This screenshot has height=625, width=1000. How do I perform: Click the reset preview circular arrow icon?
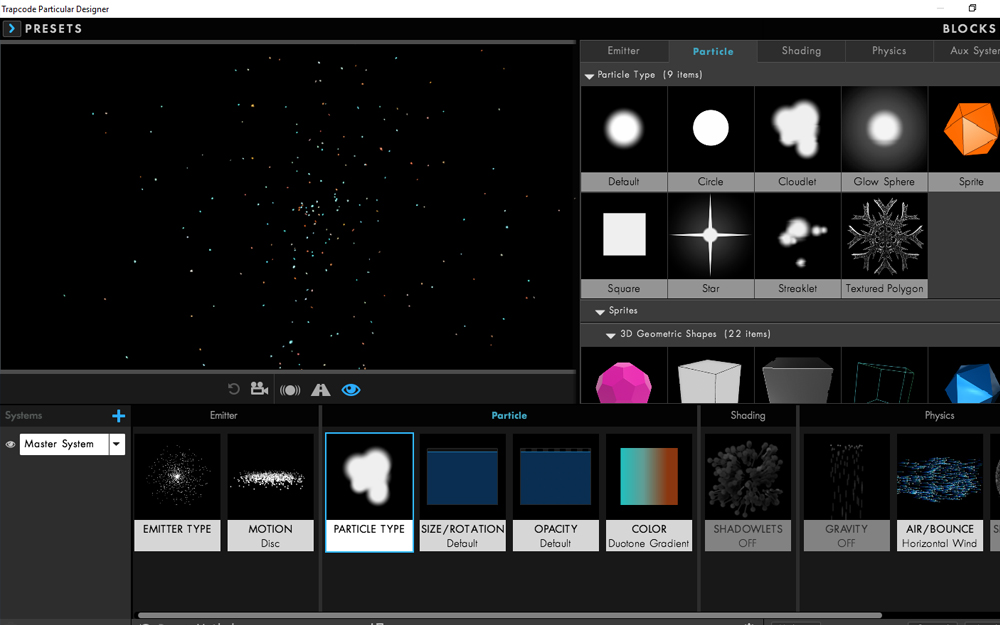233,389
